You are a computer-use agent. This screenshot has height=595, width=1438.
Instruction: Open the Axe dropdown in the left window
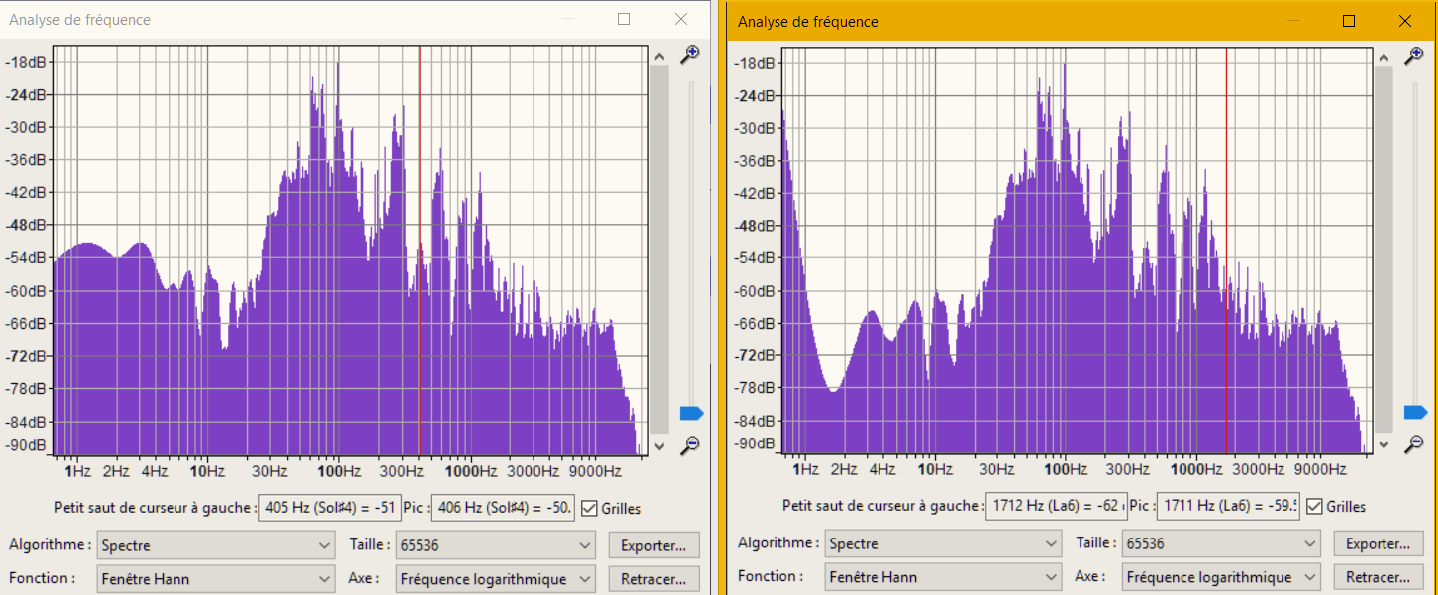point(496,579)
